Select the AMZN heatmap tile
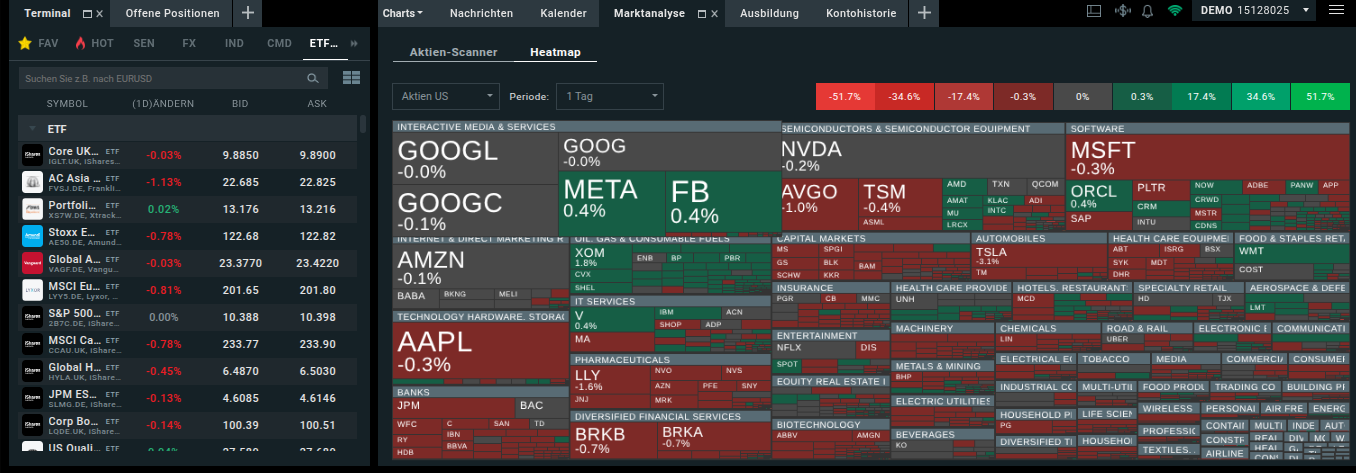The height and width of the screenshot is (473, 1356). pos(480,265)
